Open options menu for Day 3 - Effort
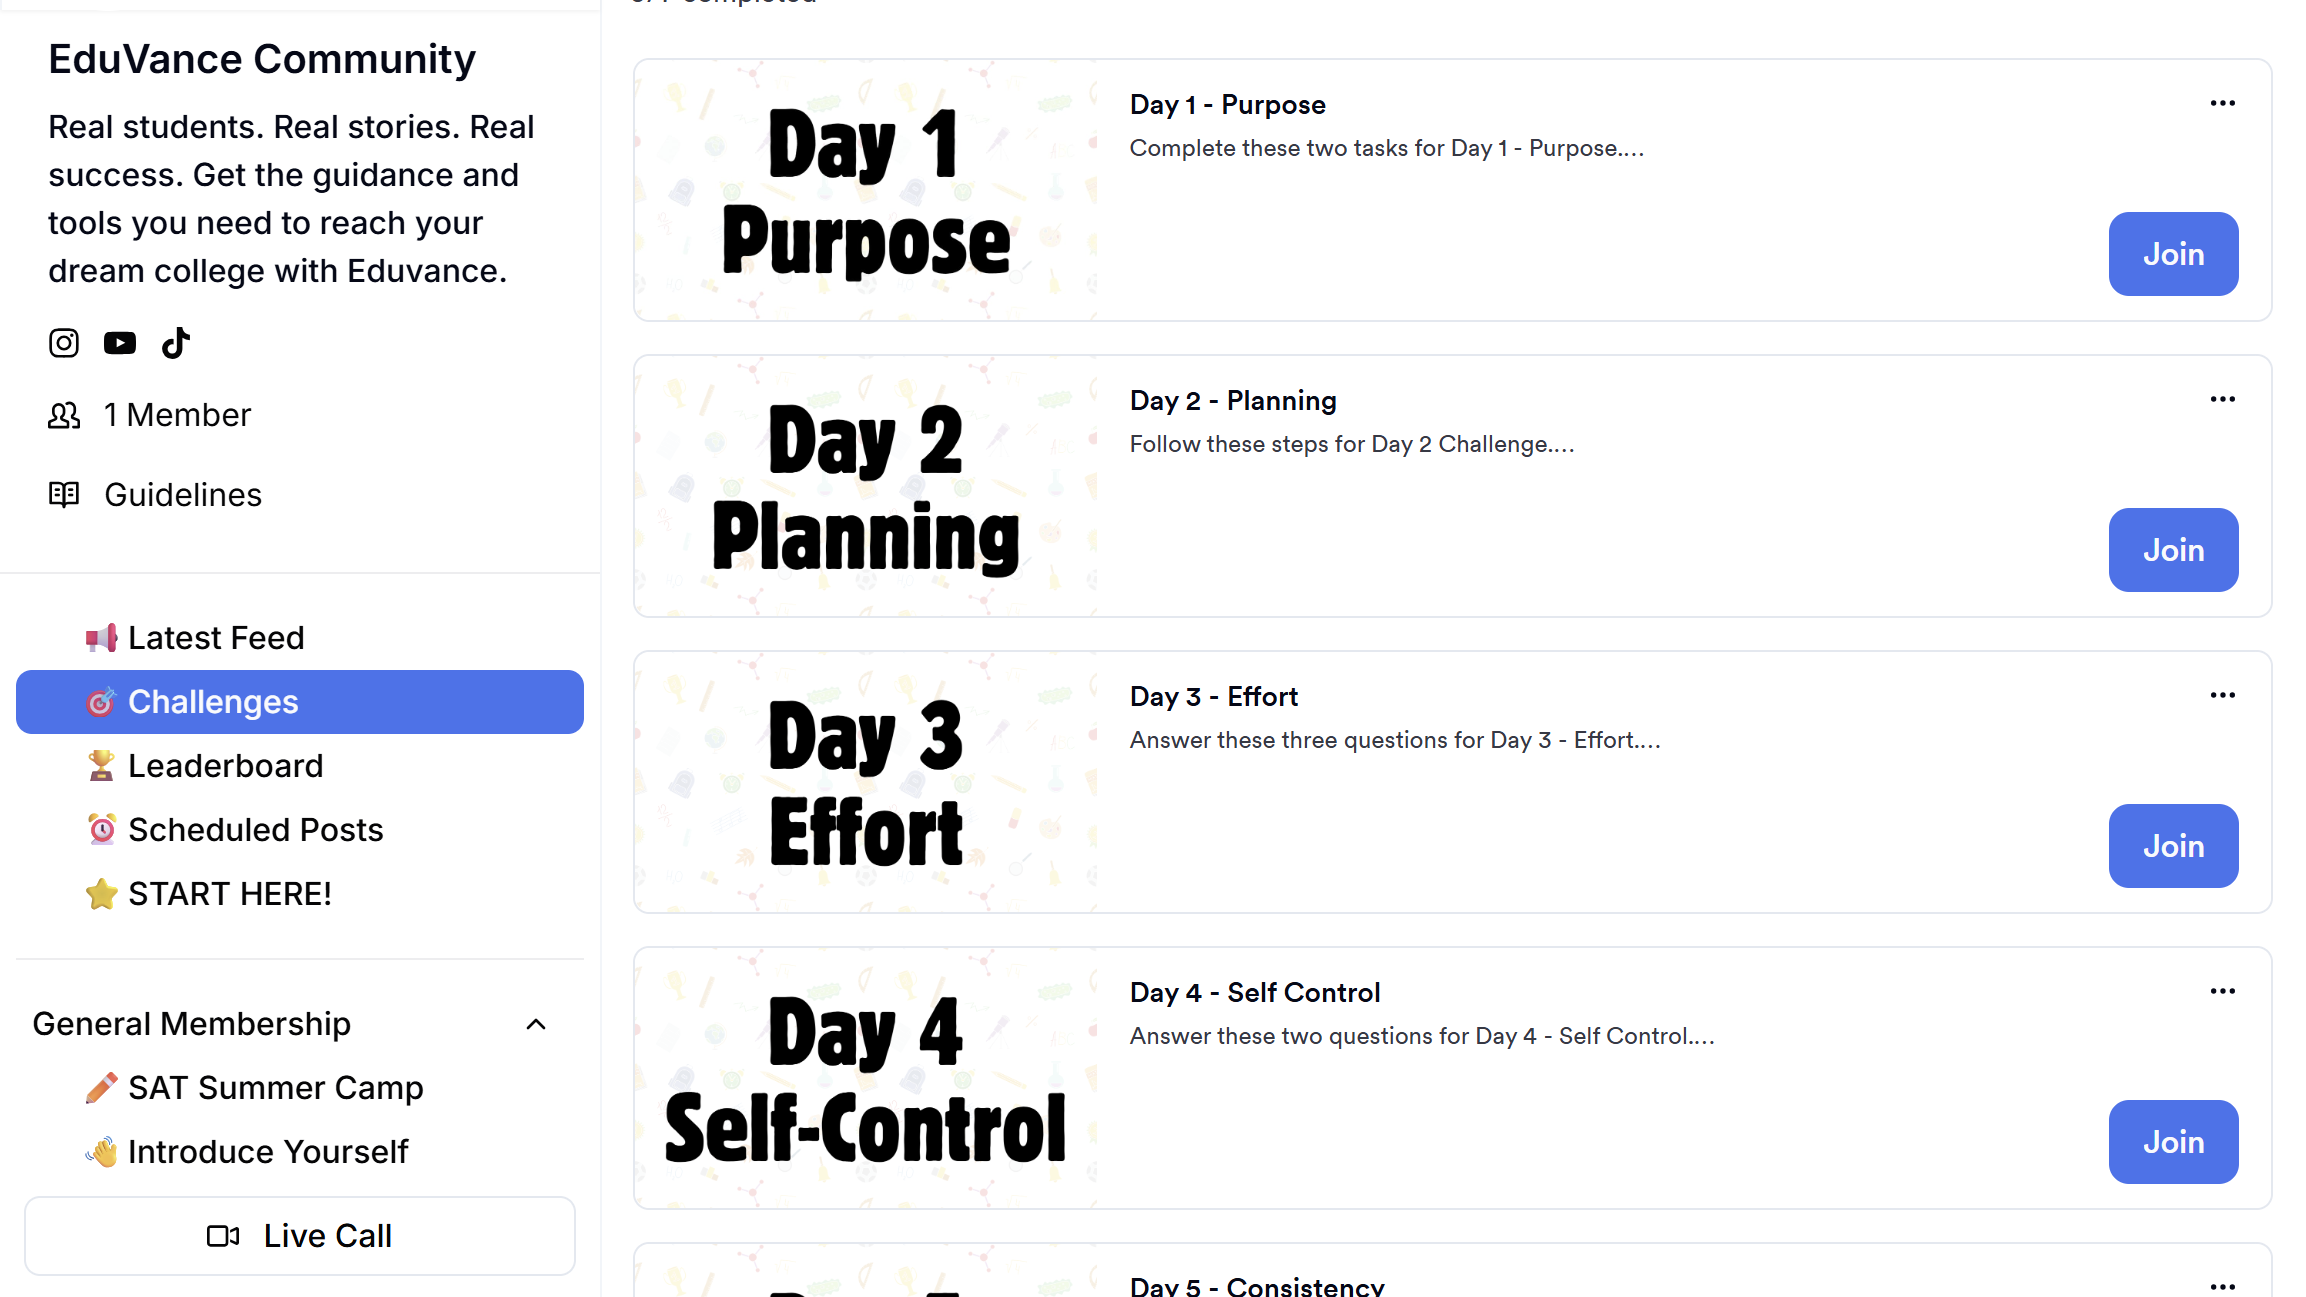The height and width of the screenshot is (1297, 2306). [2222, 696]
